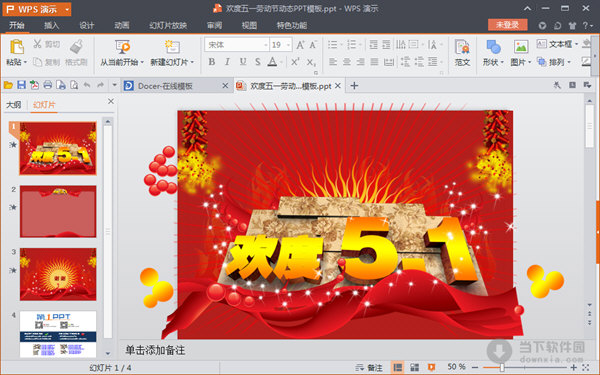The height and width of the screenshot is (375, 600).
Task: Click the zoom slider handle
Action: click(501, 368)
